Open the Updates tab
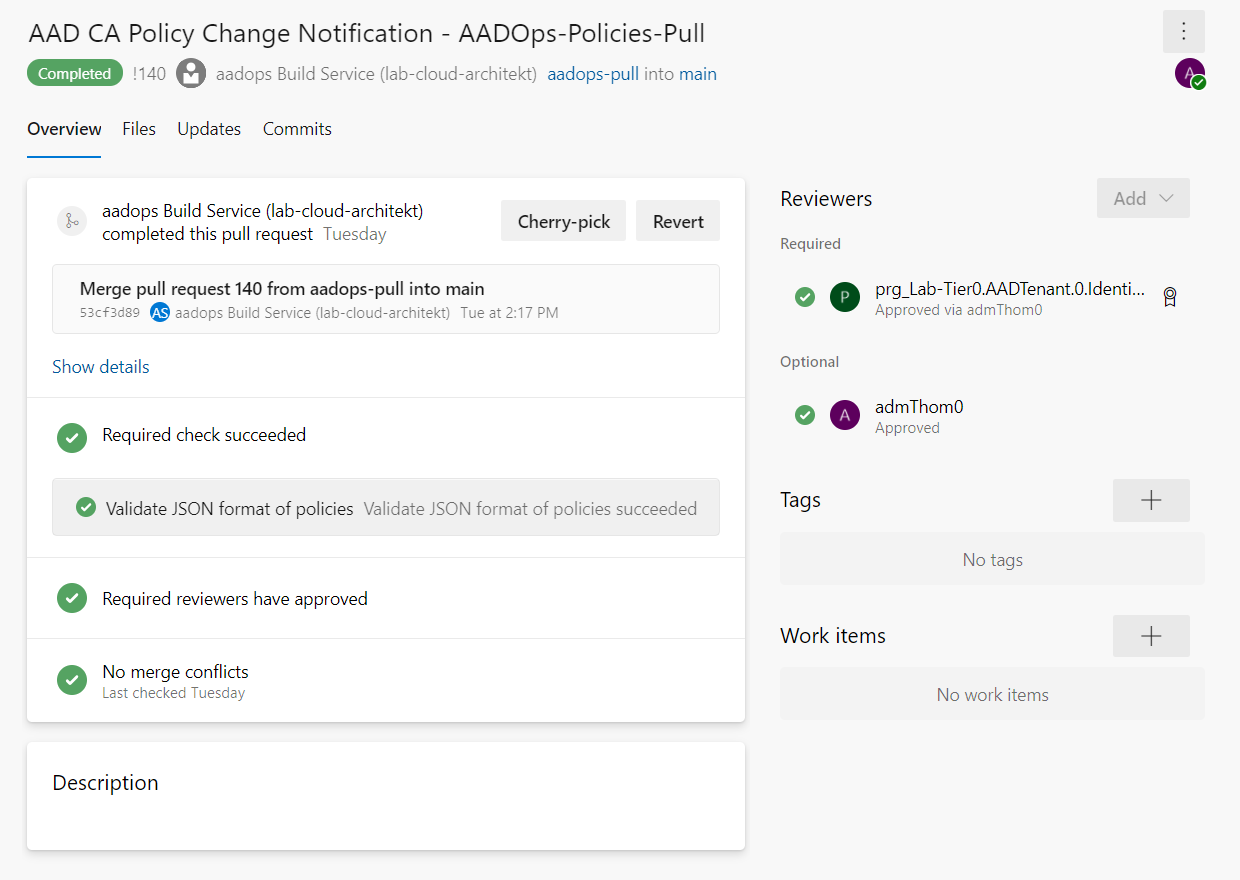 click(209, 129)
